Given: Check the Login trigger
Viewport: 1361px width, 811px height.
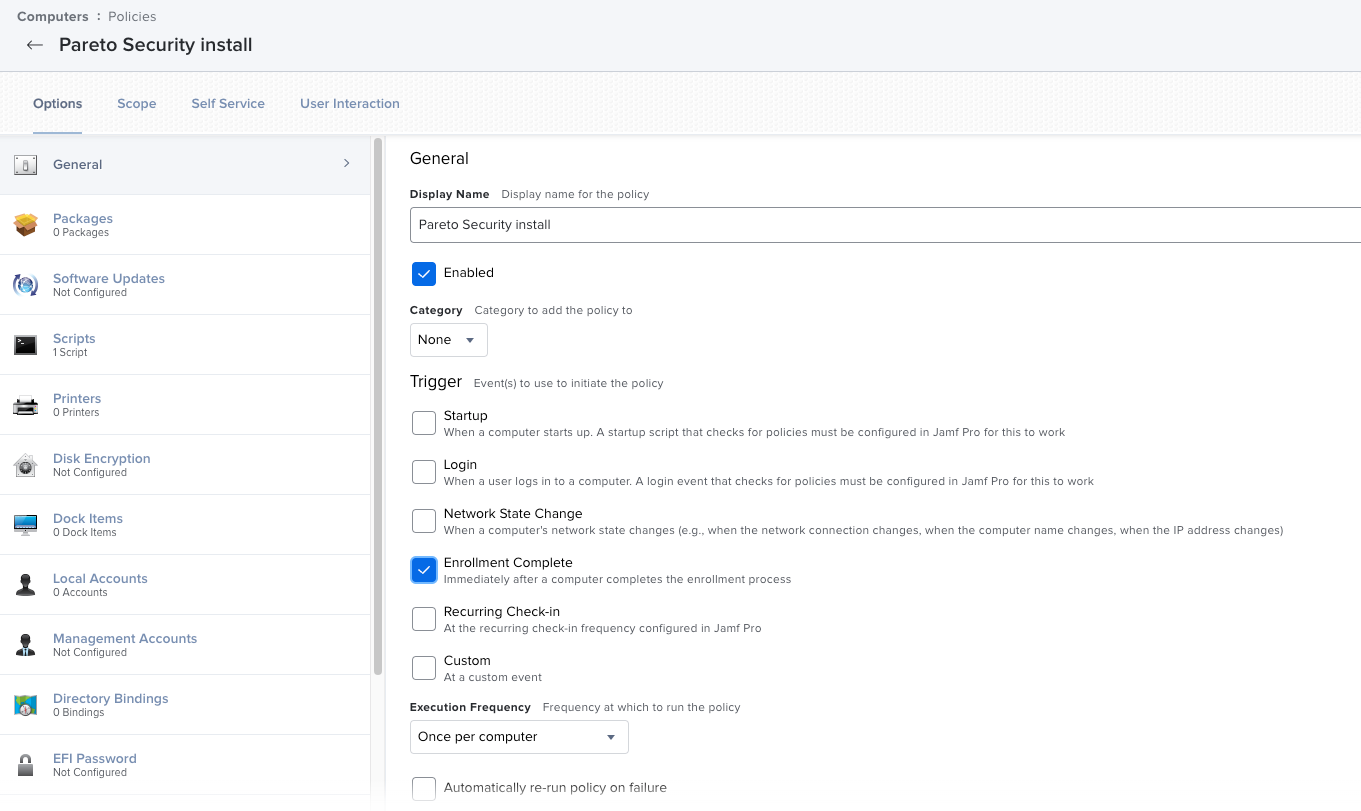Looking at the screenshot, I should [424, 472].
